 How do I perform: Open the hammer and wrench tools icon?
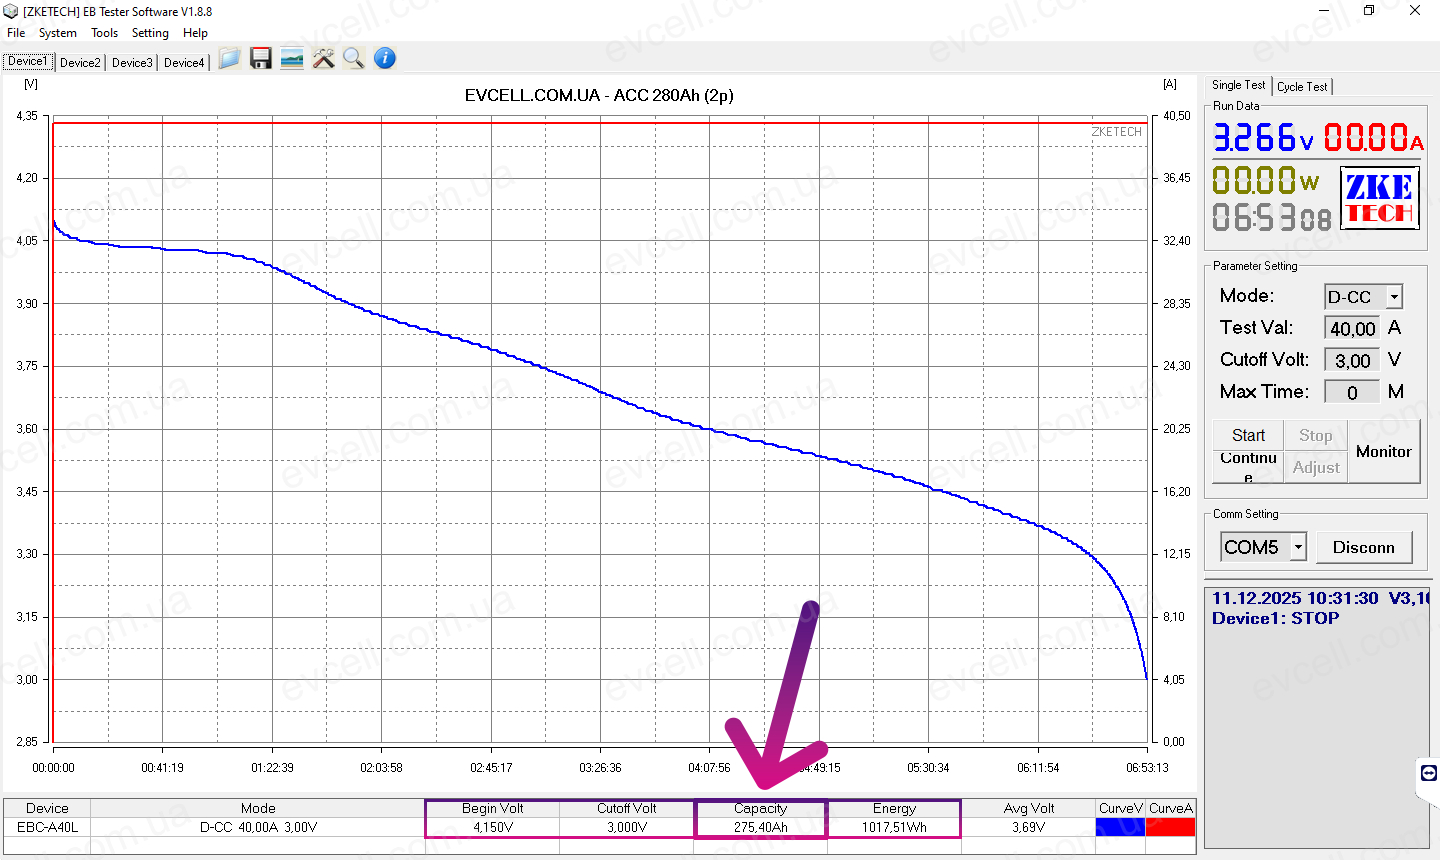point(323,59)
